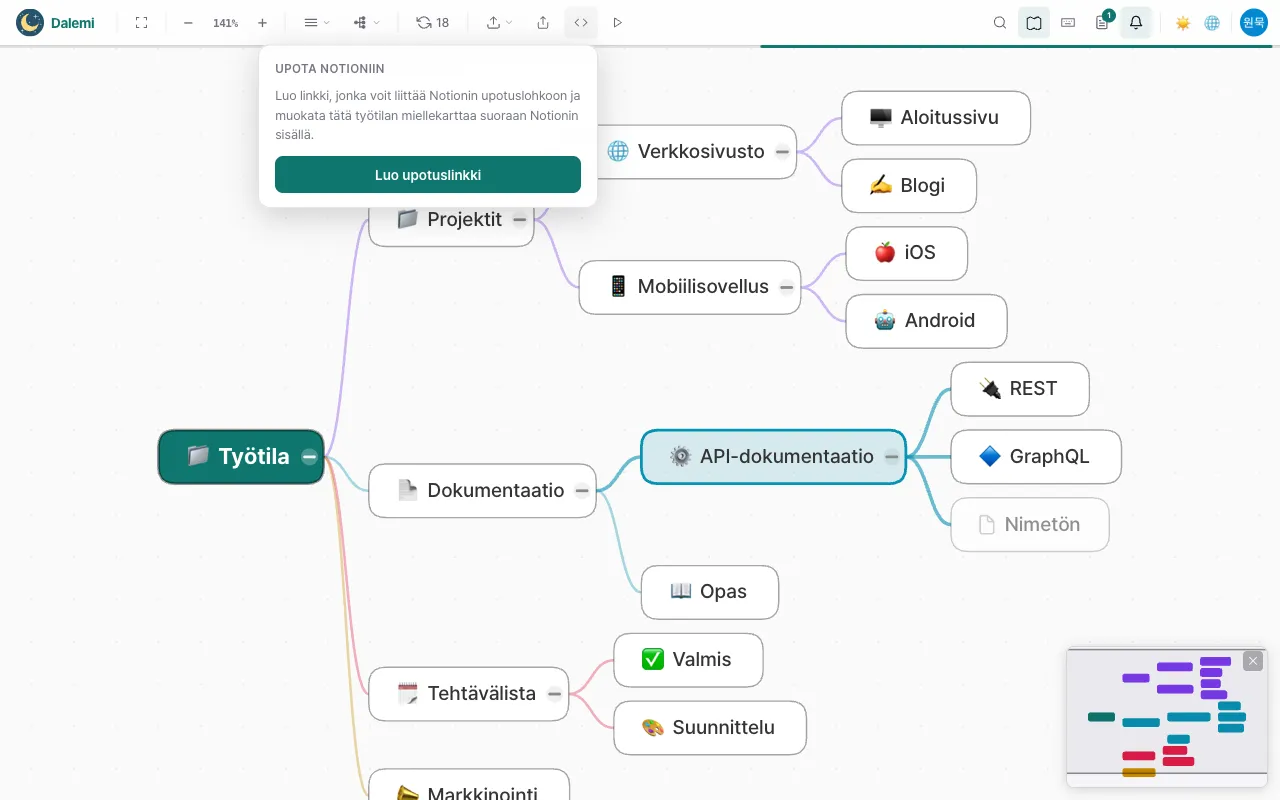Open notifications bell
The width and height of the screenshot is (1280, 800).
1136,22
